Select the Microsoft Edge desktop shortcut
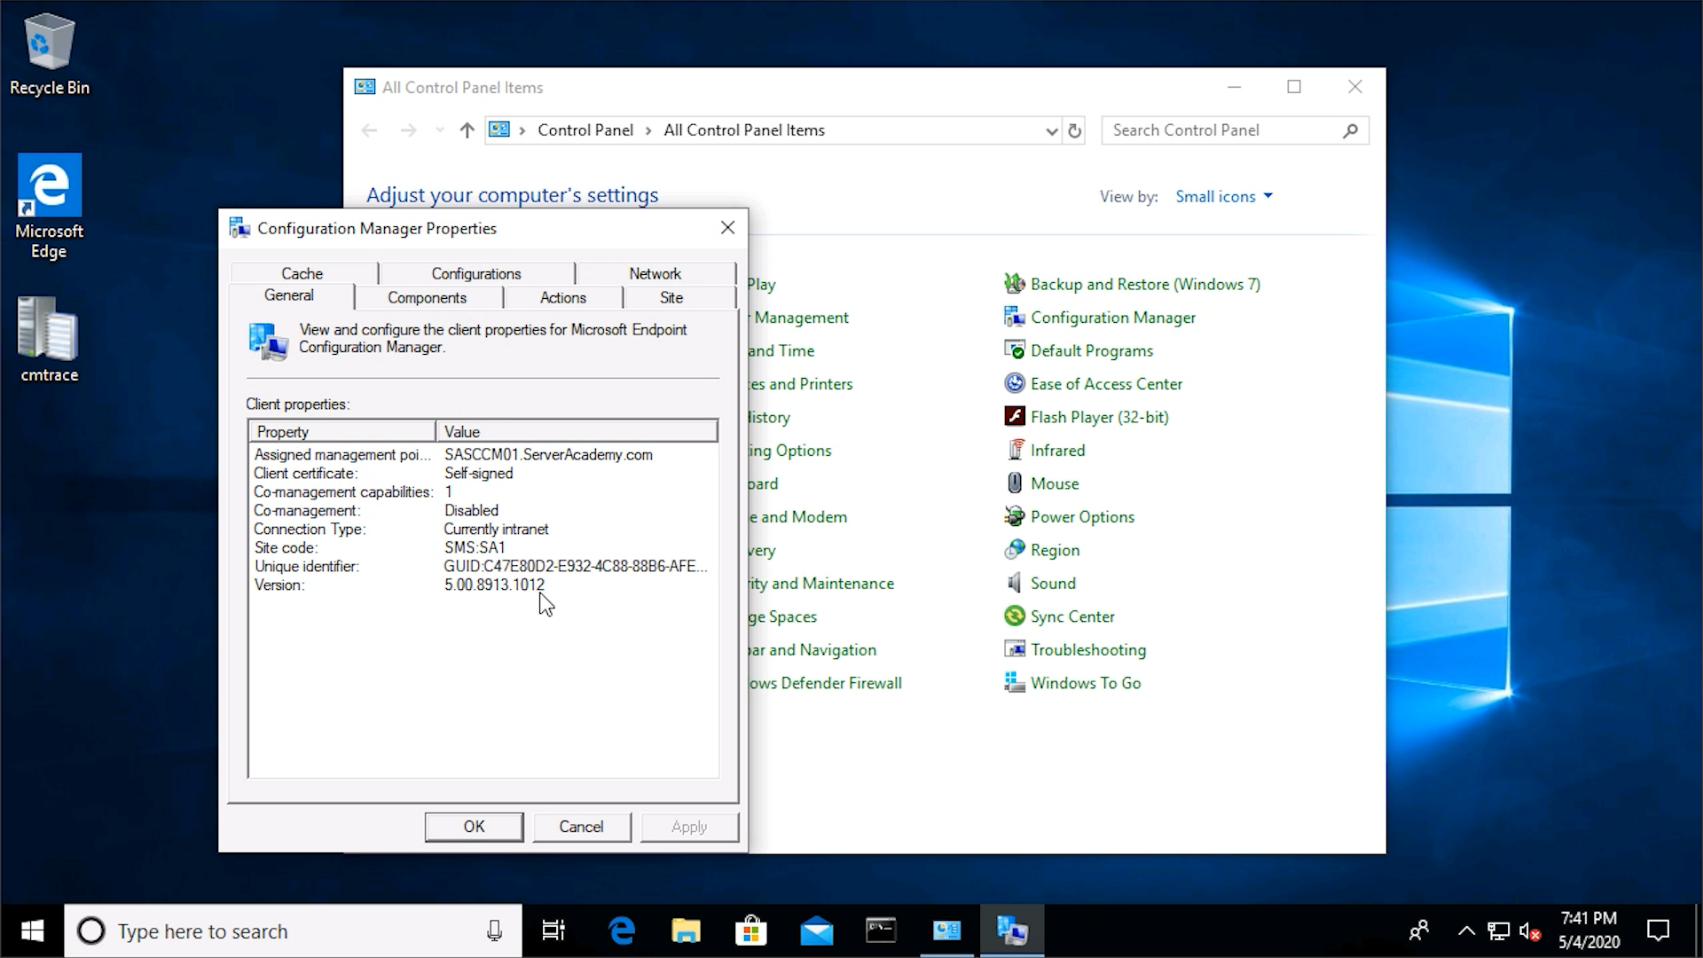This screenshot has width=1703, height=958. [49, 207]
